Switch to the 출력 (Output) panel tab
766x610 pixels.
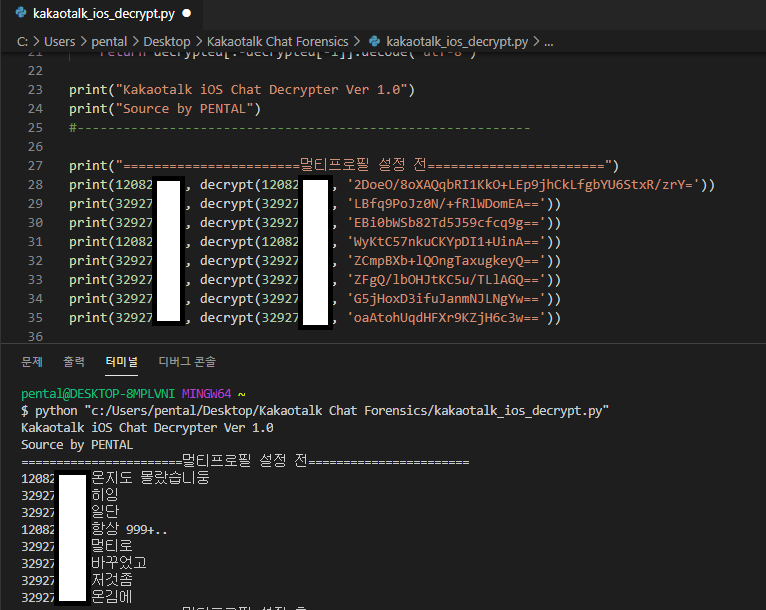tap(74, 362)
